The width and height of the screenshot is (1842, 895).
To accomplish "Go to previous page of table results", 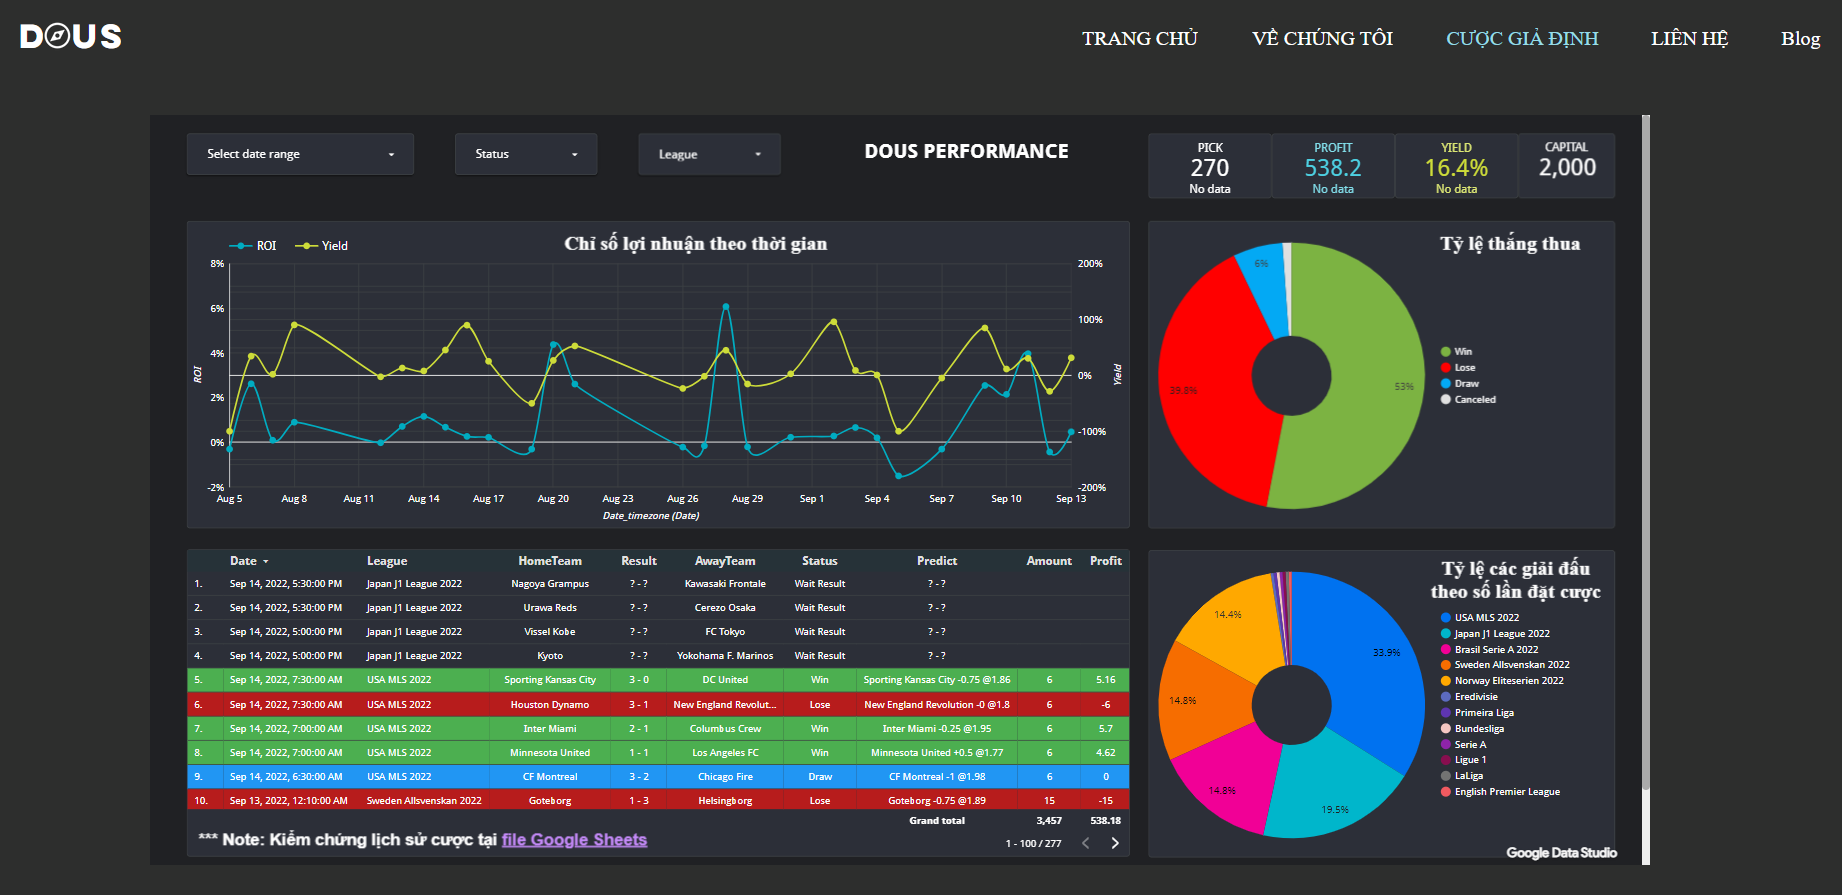I will tap(1086, 843).
